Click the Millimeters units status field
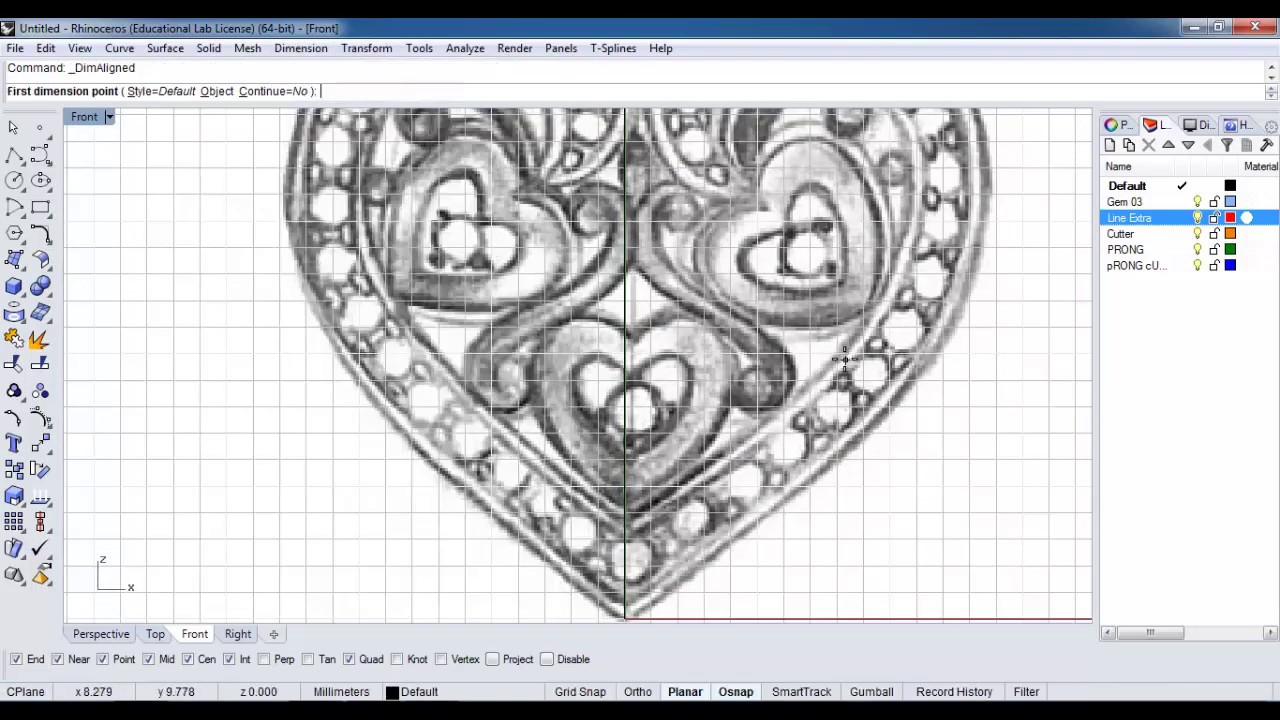 (x=341, y=692)
